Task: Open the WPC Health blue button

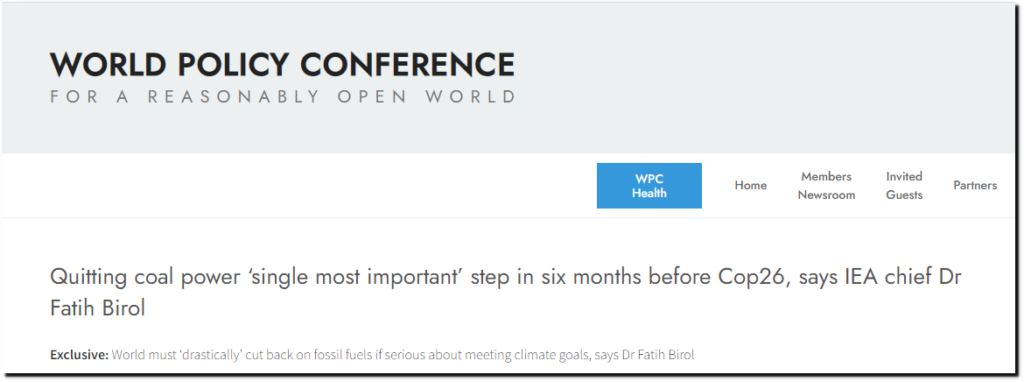Action: (x=649, y=185)
